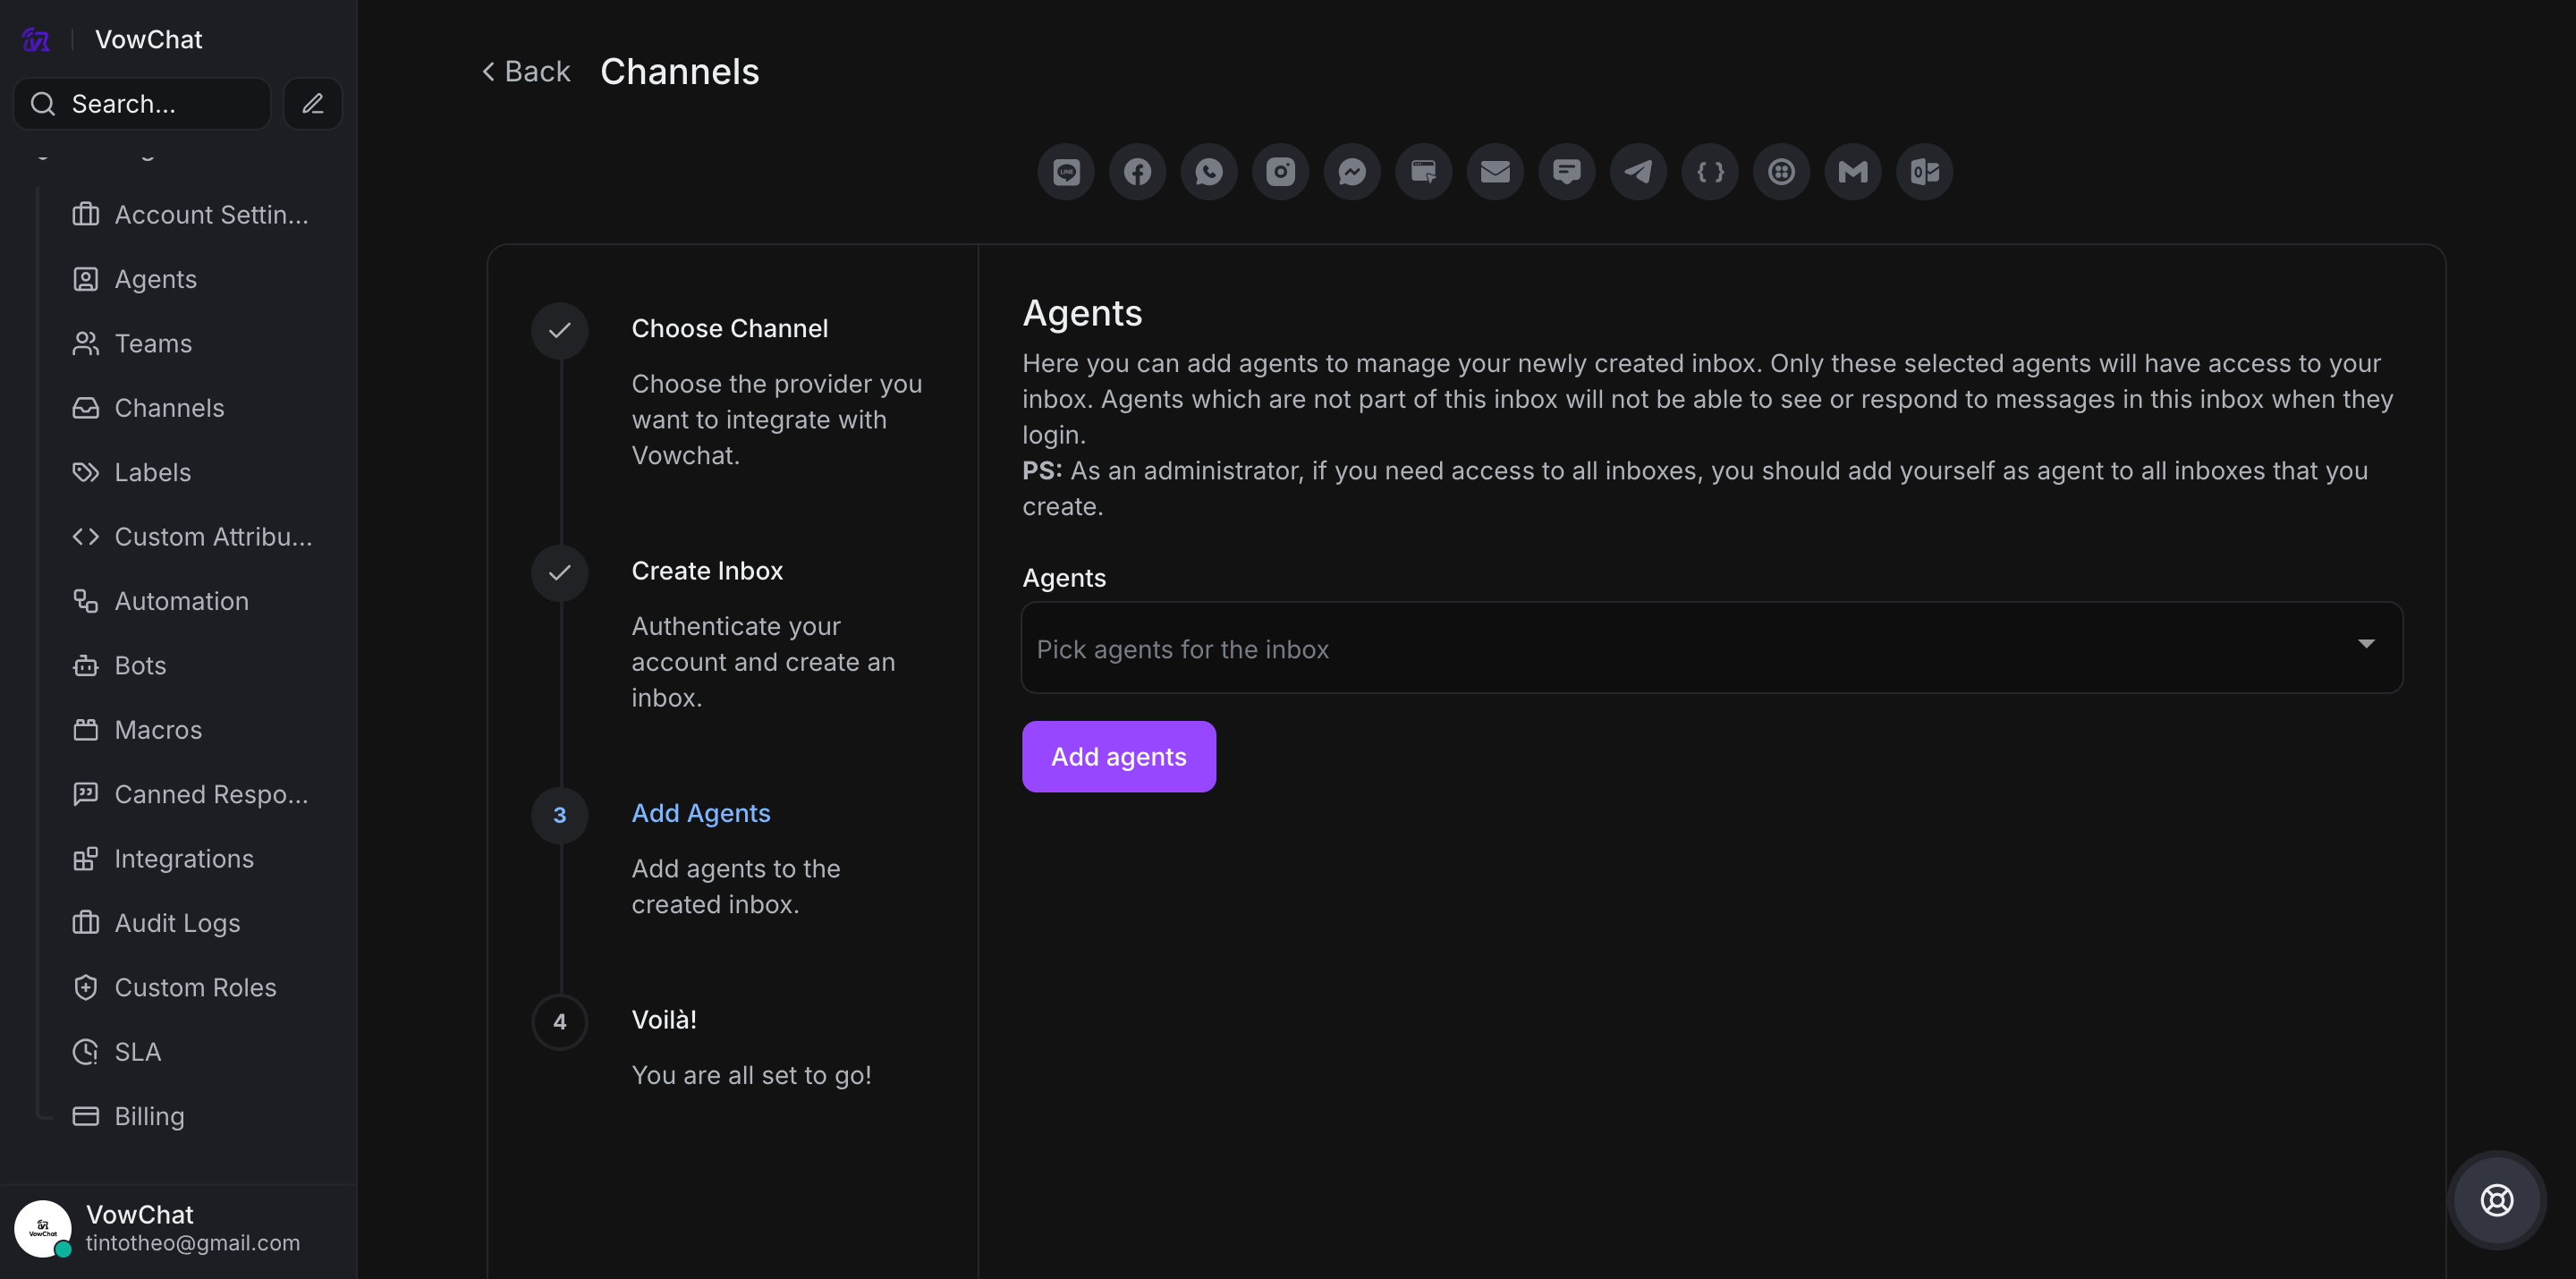Open Canned Responses in sidebar

[x=211, y=794]
